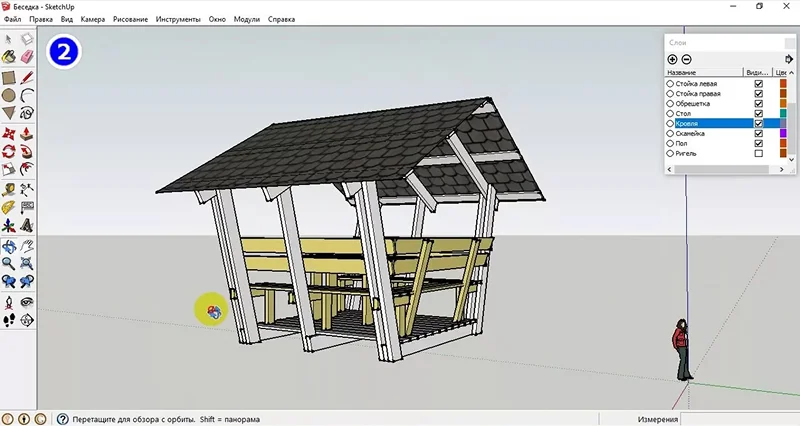The width and height of the screenshot is (800, 426).
Task: Click the help question mark in status bar
Action: point(62,419)
